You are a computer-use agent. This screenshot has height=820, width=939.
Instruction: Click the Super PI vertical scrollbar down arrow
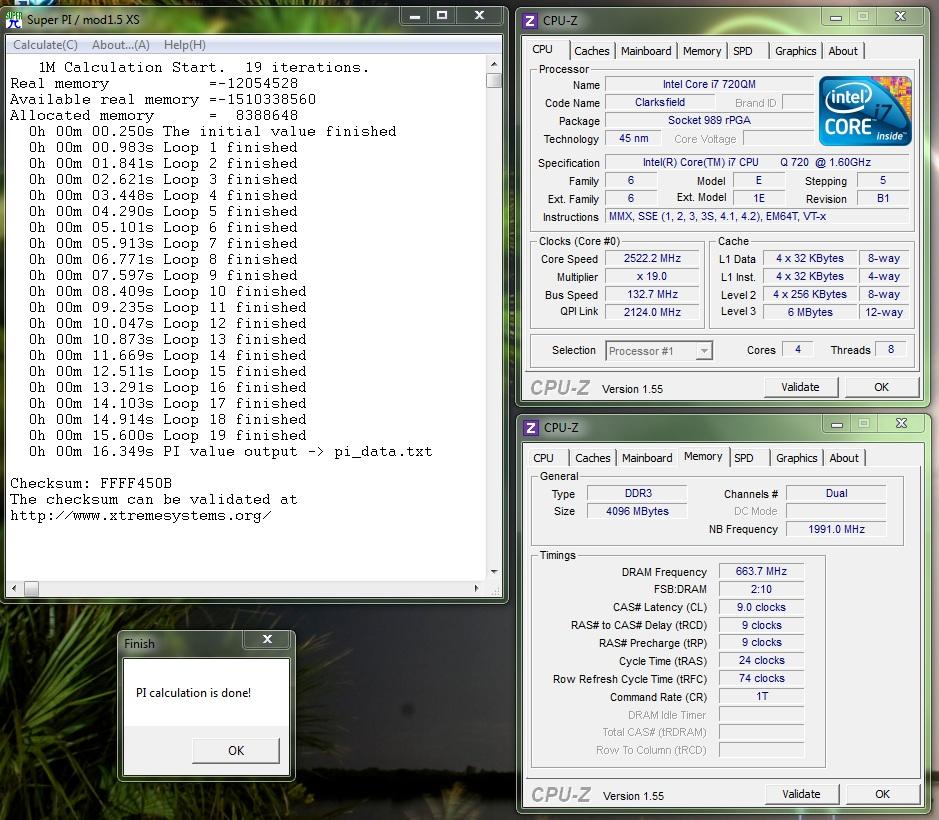[493, 572]
